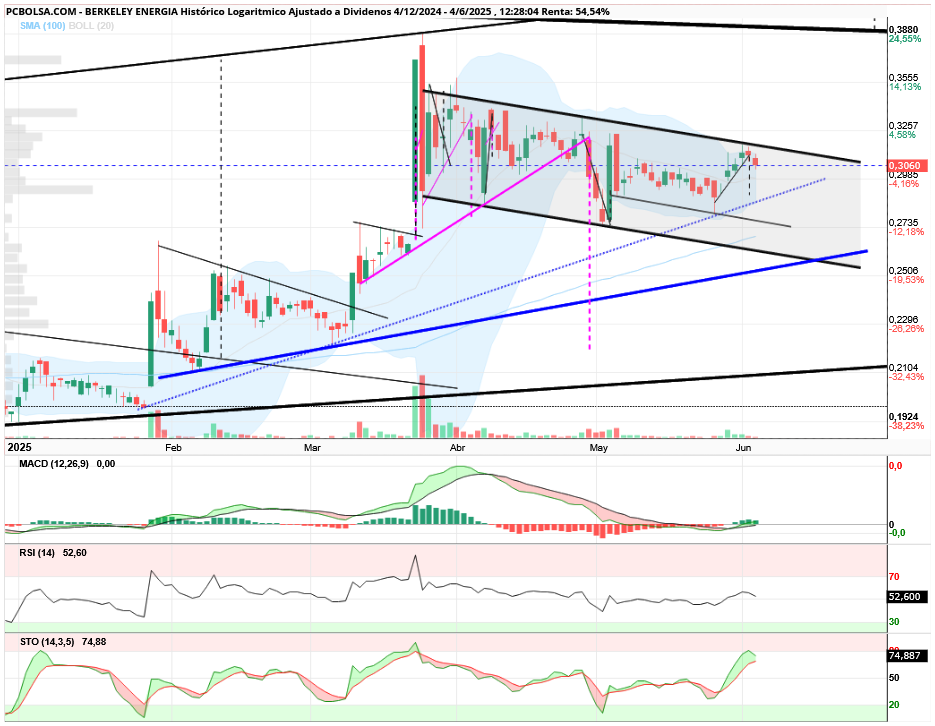Click the stochastic level label 50
Screen dimensions: 935x726
(894, 678)
